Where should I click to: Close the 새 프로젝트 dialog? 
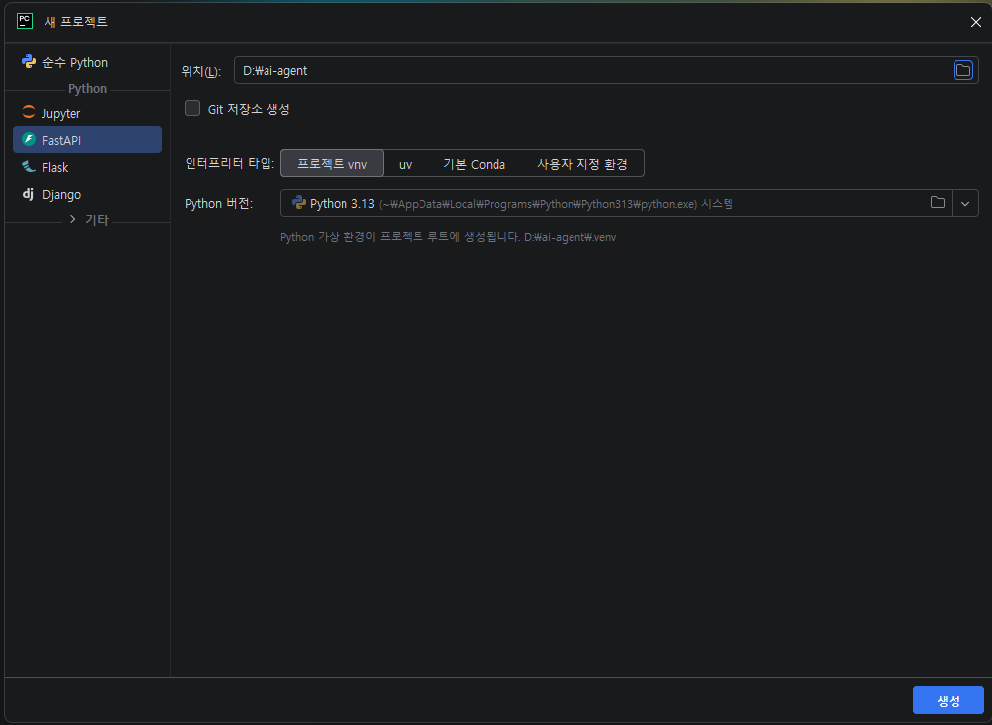pyautogui.click(x=976, y=21)
